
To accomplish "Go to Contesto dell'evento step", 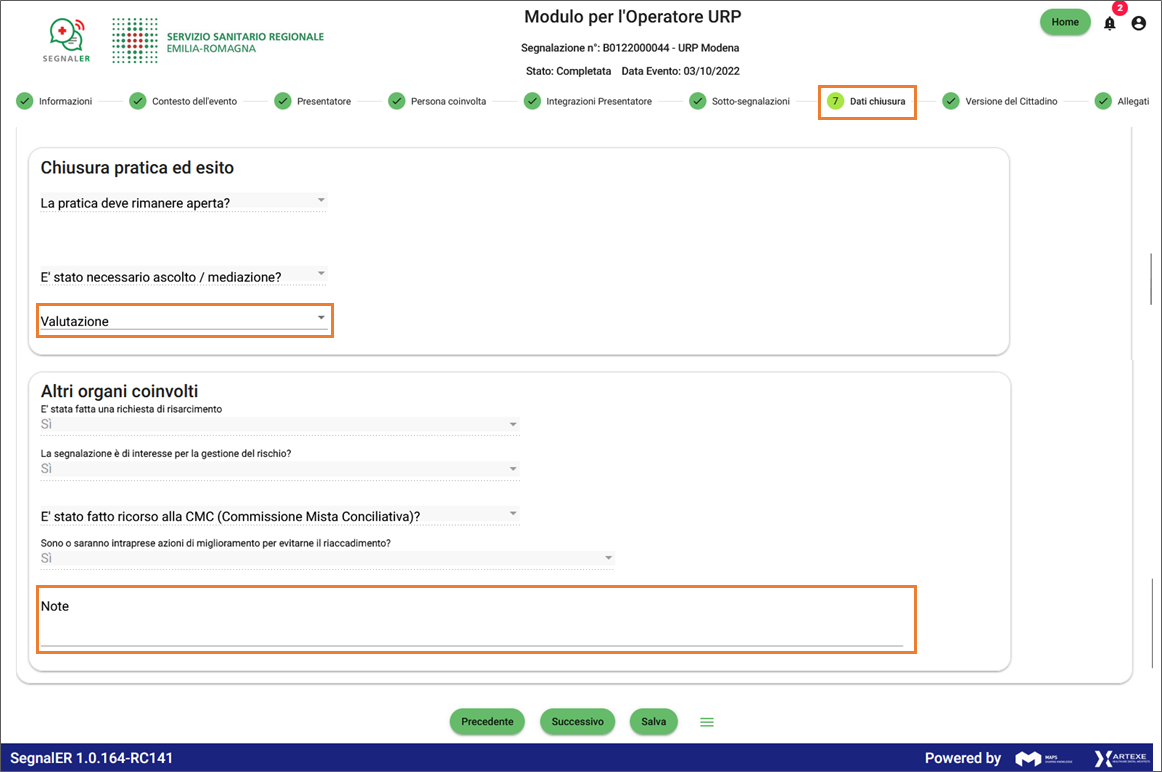I will [x=194, y=101].
